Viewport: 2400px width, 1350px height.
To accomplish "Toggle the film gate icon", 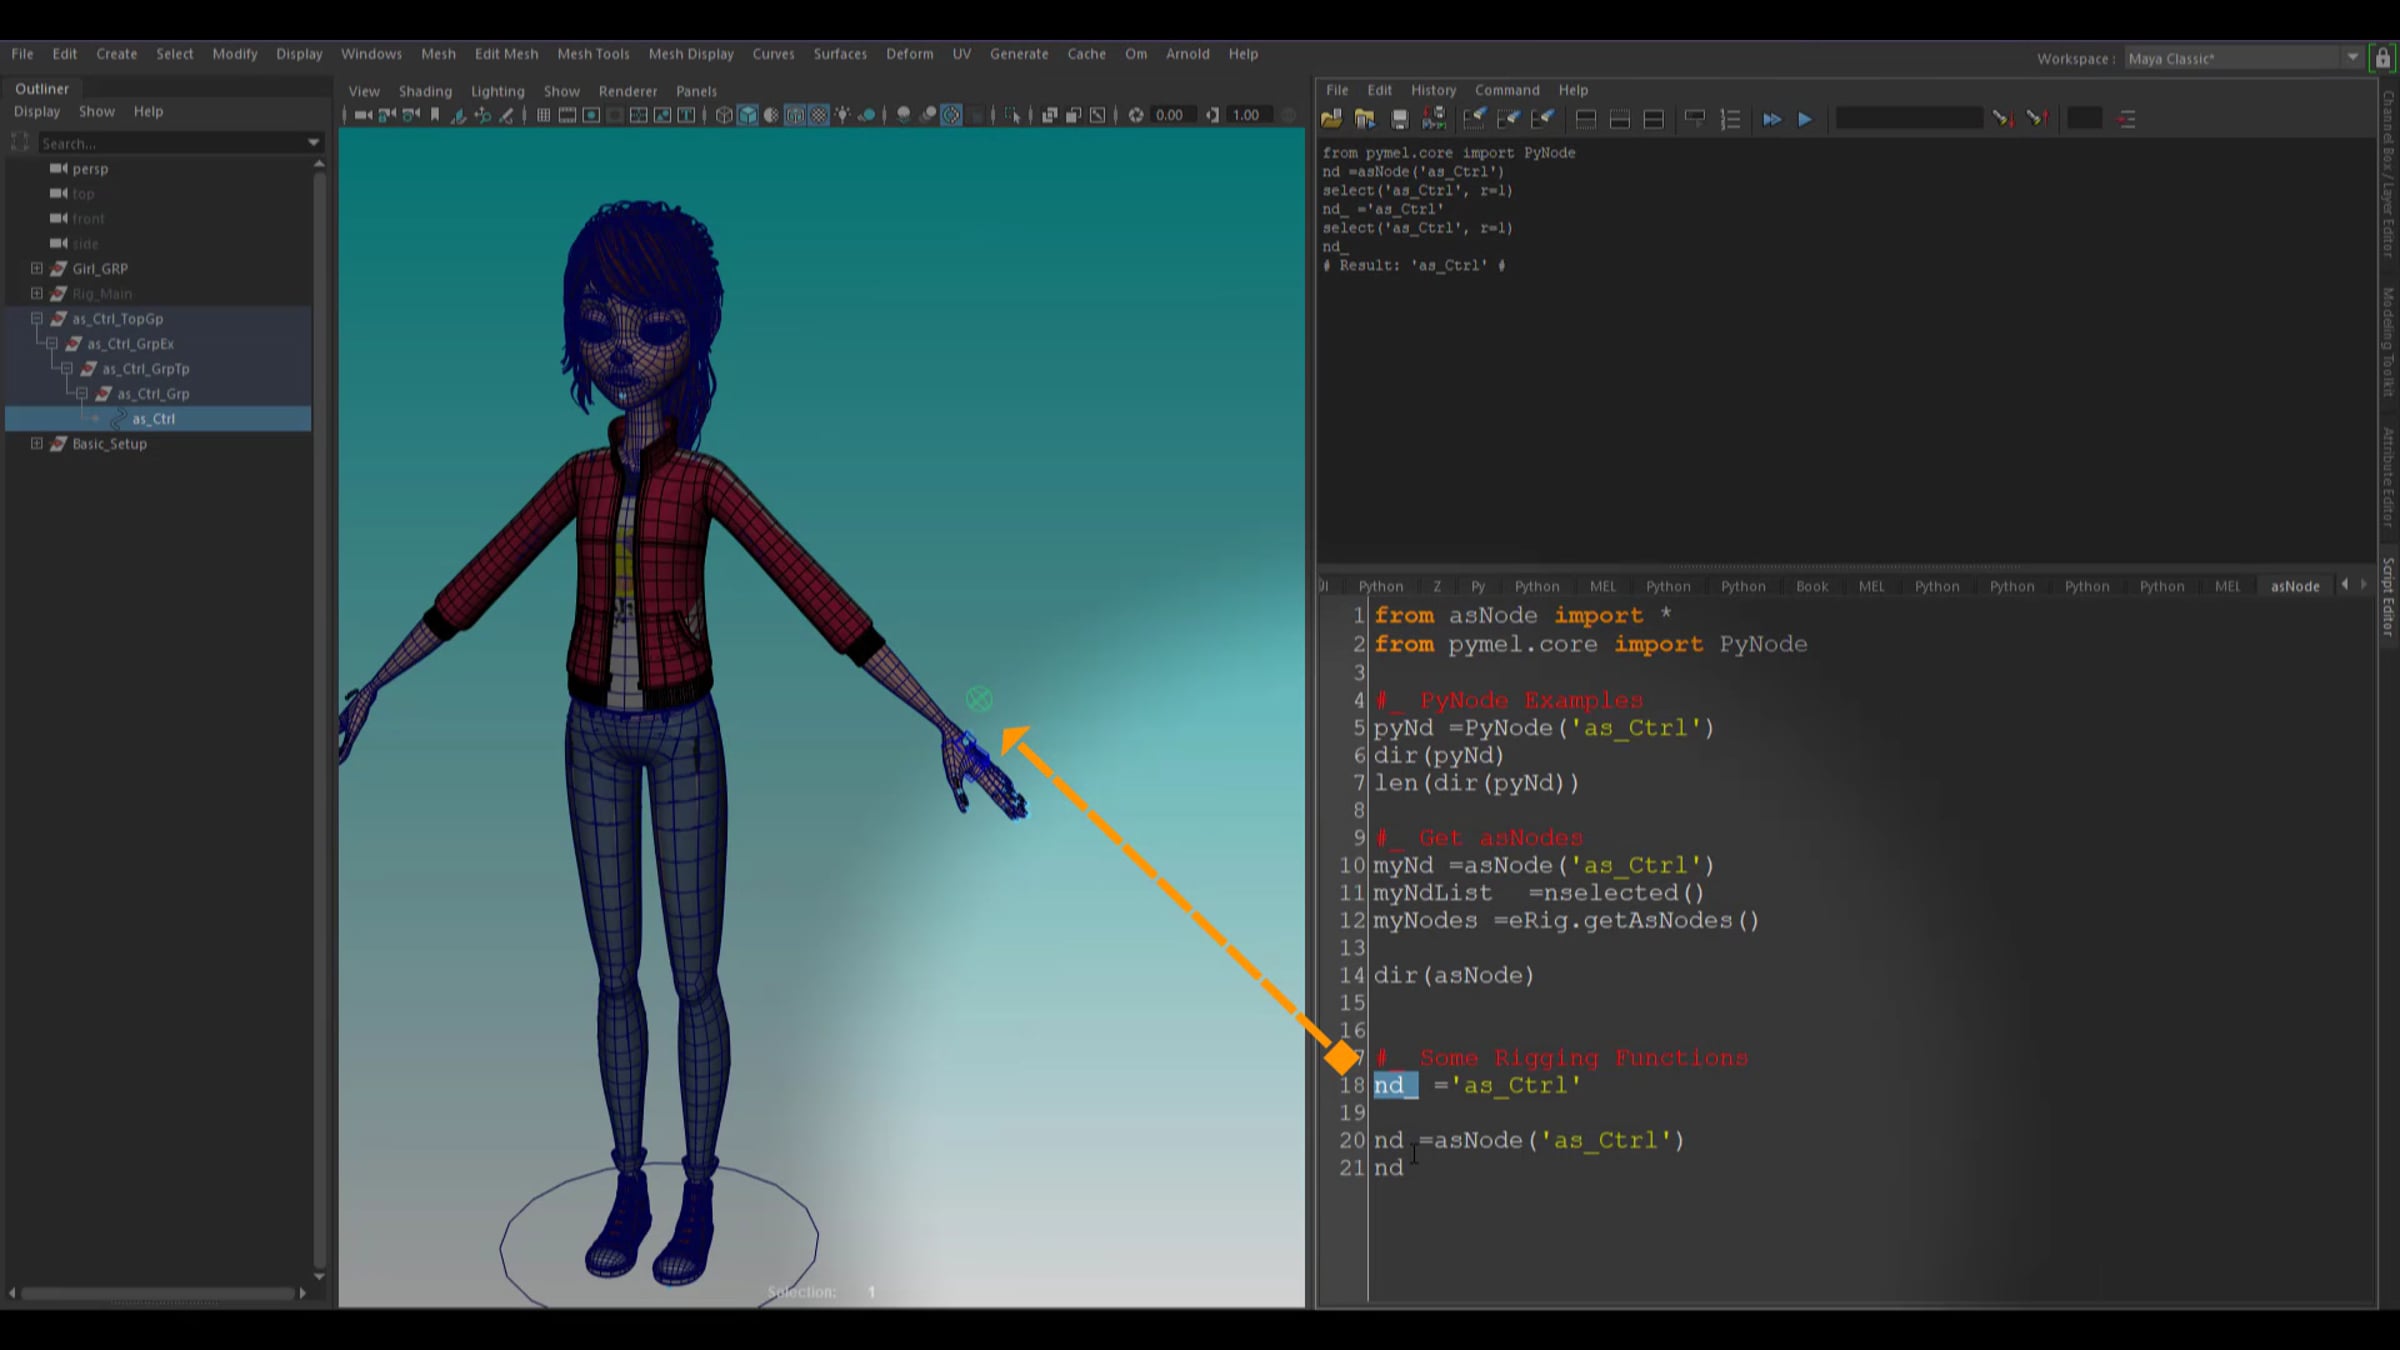I will (567, 115).
